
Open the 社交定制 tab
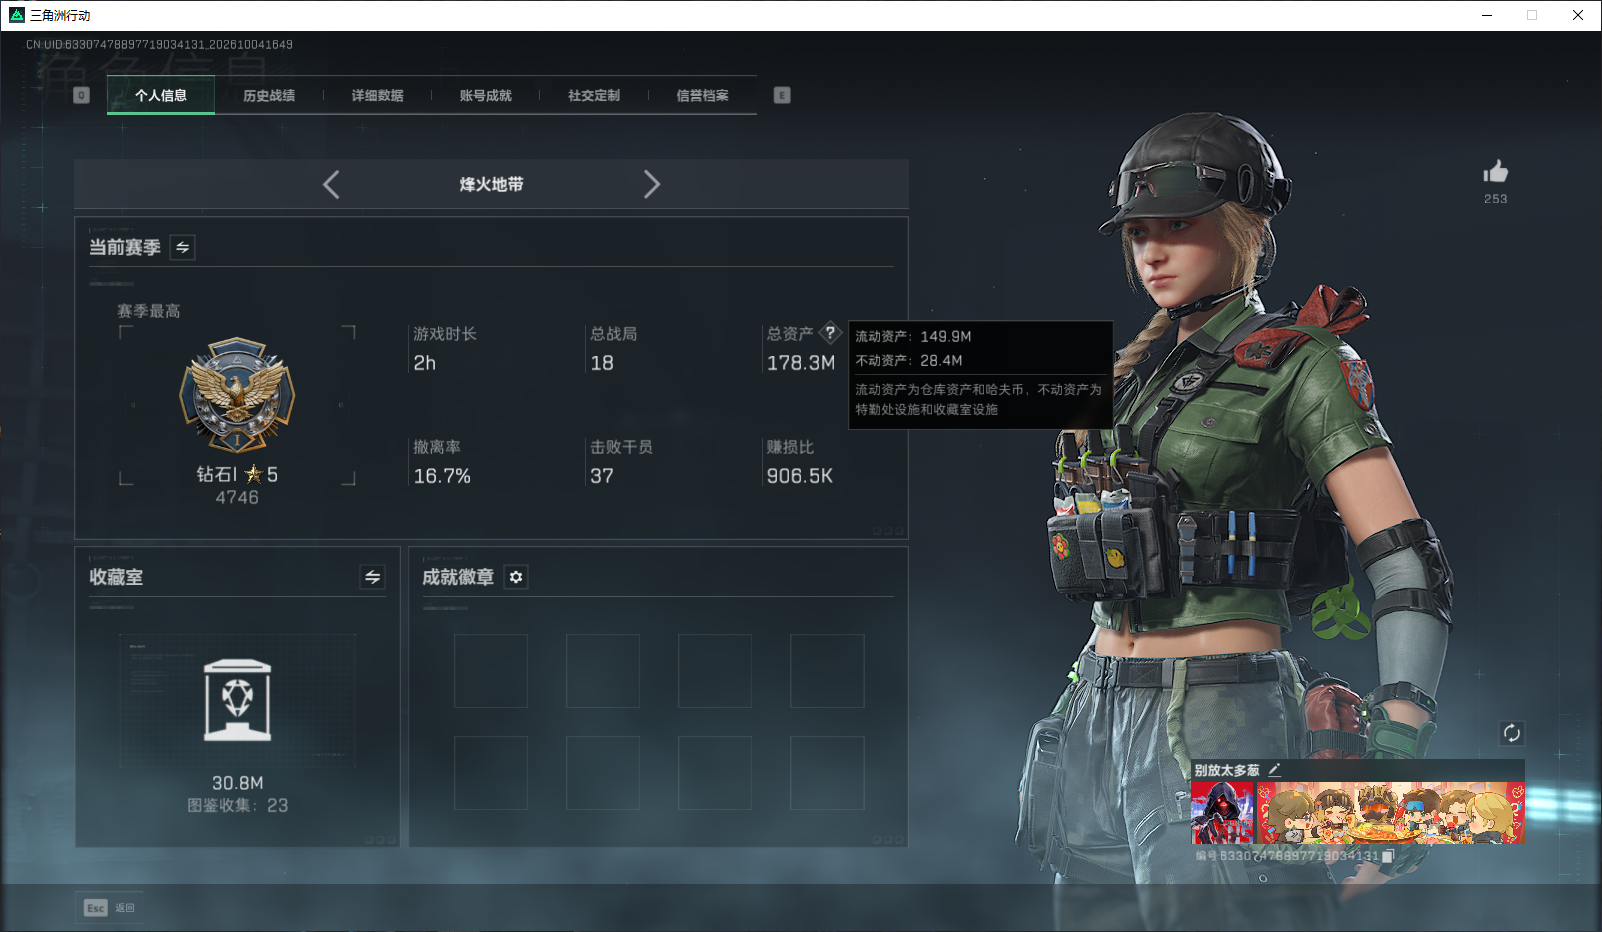tap(594, 95)
